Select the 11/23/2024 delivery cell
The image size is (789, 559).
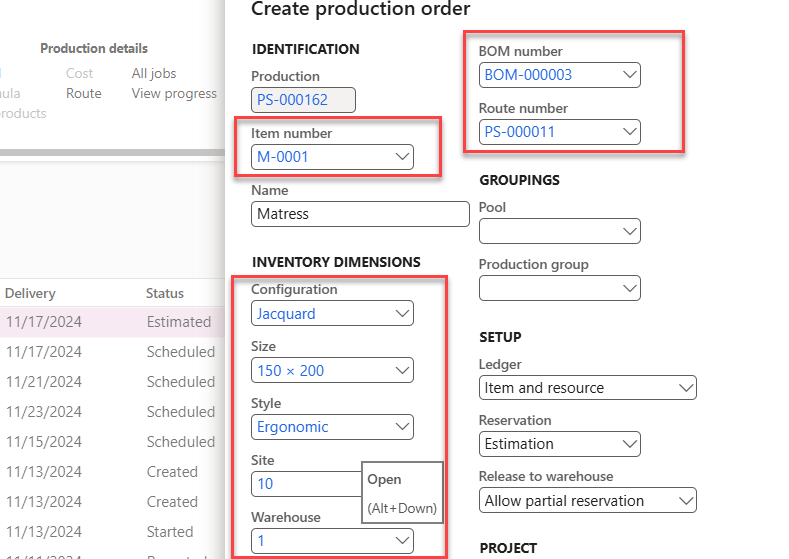tap(44, 412)
